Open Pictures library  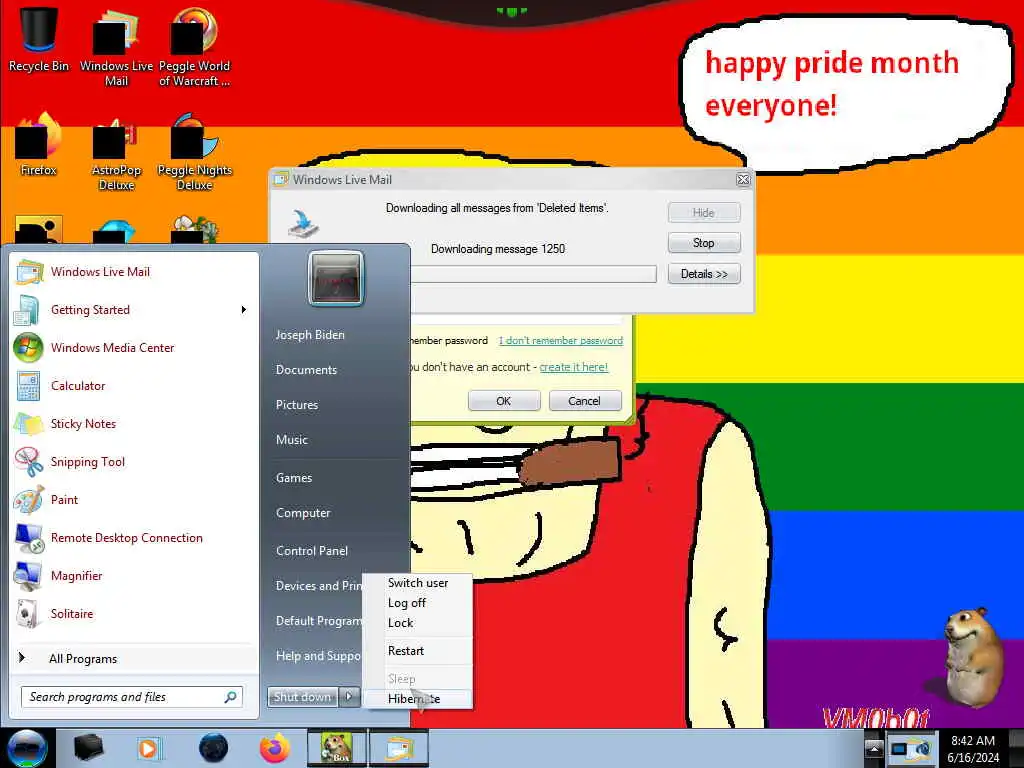pyautogui.click(x=296, y=405)
